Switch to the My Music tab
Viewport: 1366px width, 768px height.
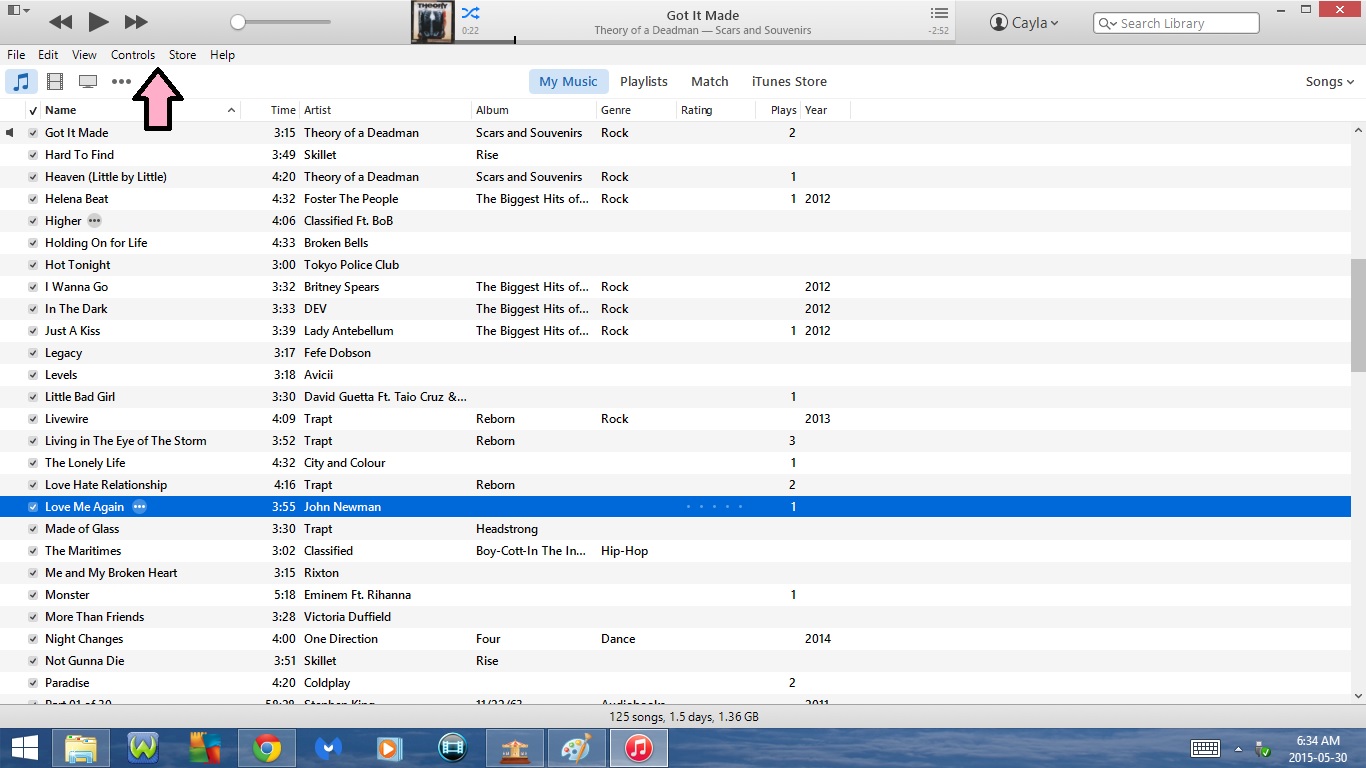568,82
